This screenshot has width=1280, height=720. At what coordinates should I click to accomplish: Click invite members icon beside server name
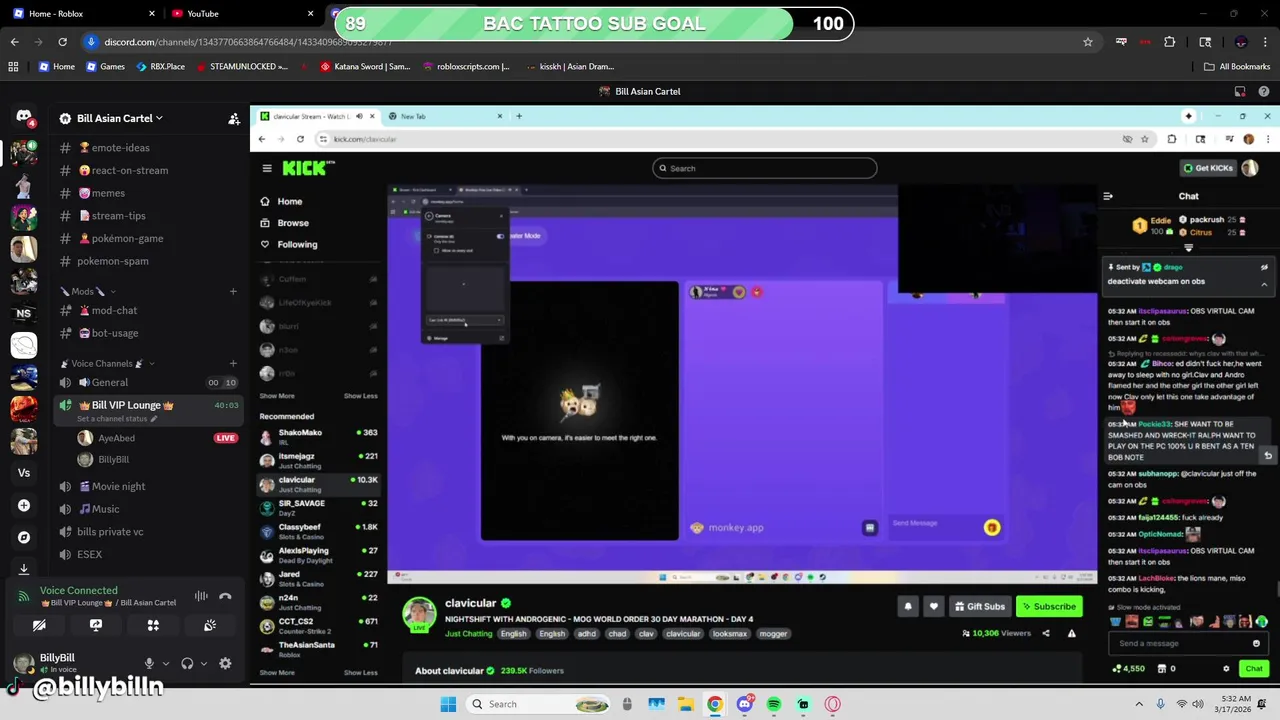tap(234, 118)
